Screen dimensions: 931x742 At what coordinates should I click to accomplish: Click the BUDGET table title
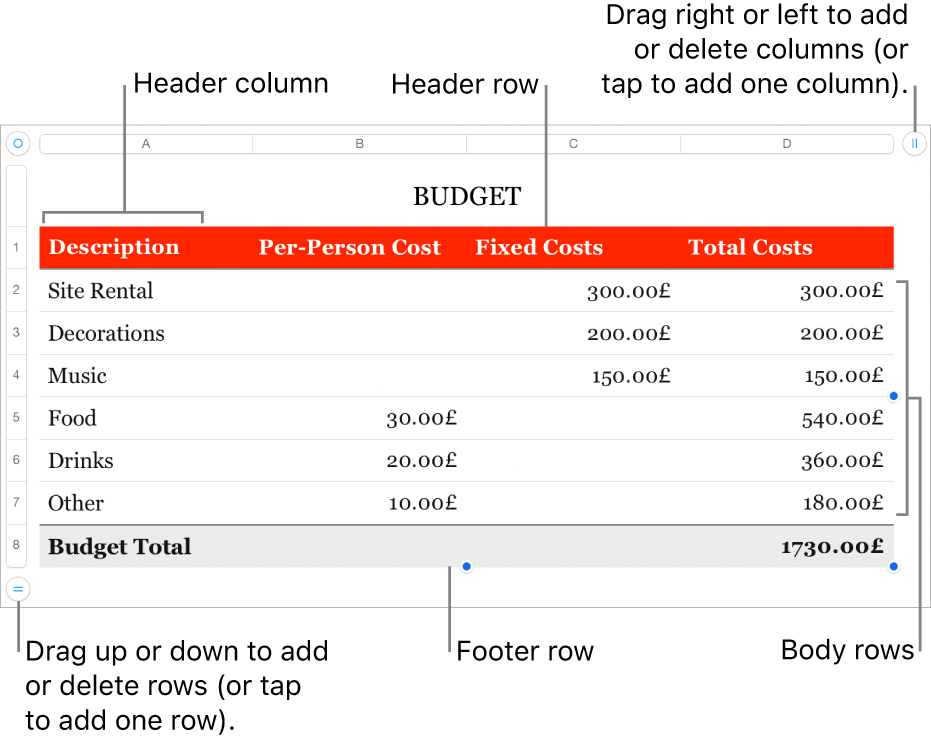click(x=467, y=196)
